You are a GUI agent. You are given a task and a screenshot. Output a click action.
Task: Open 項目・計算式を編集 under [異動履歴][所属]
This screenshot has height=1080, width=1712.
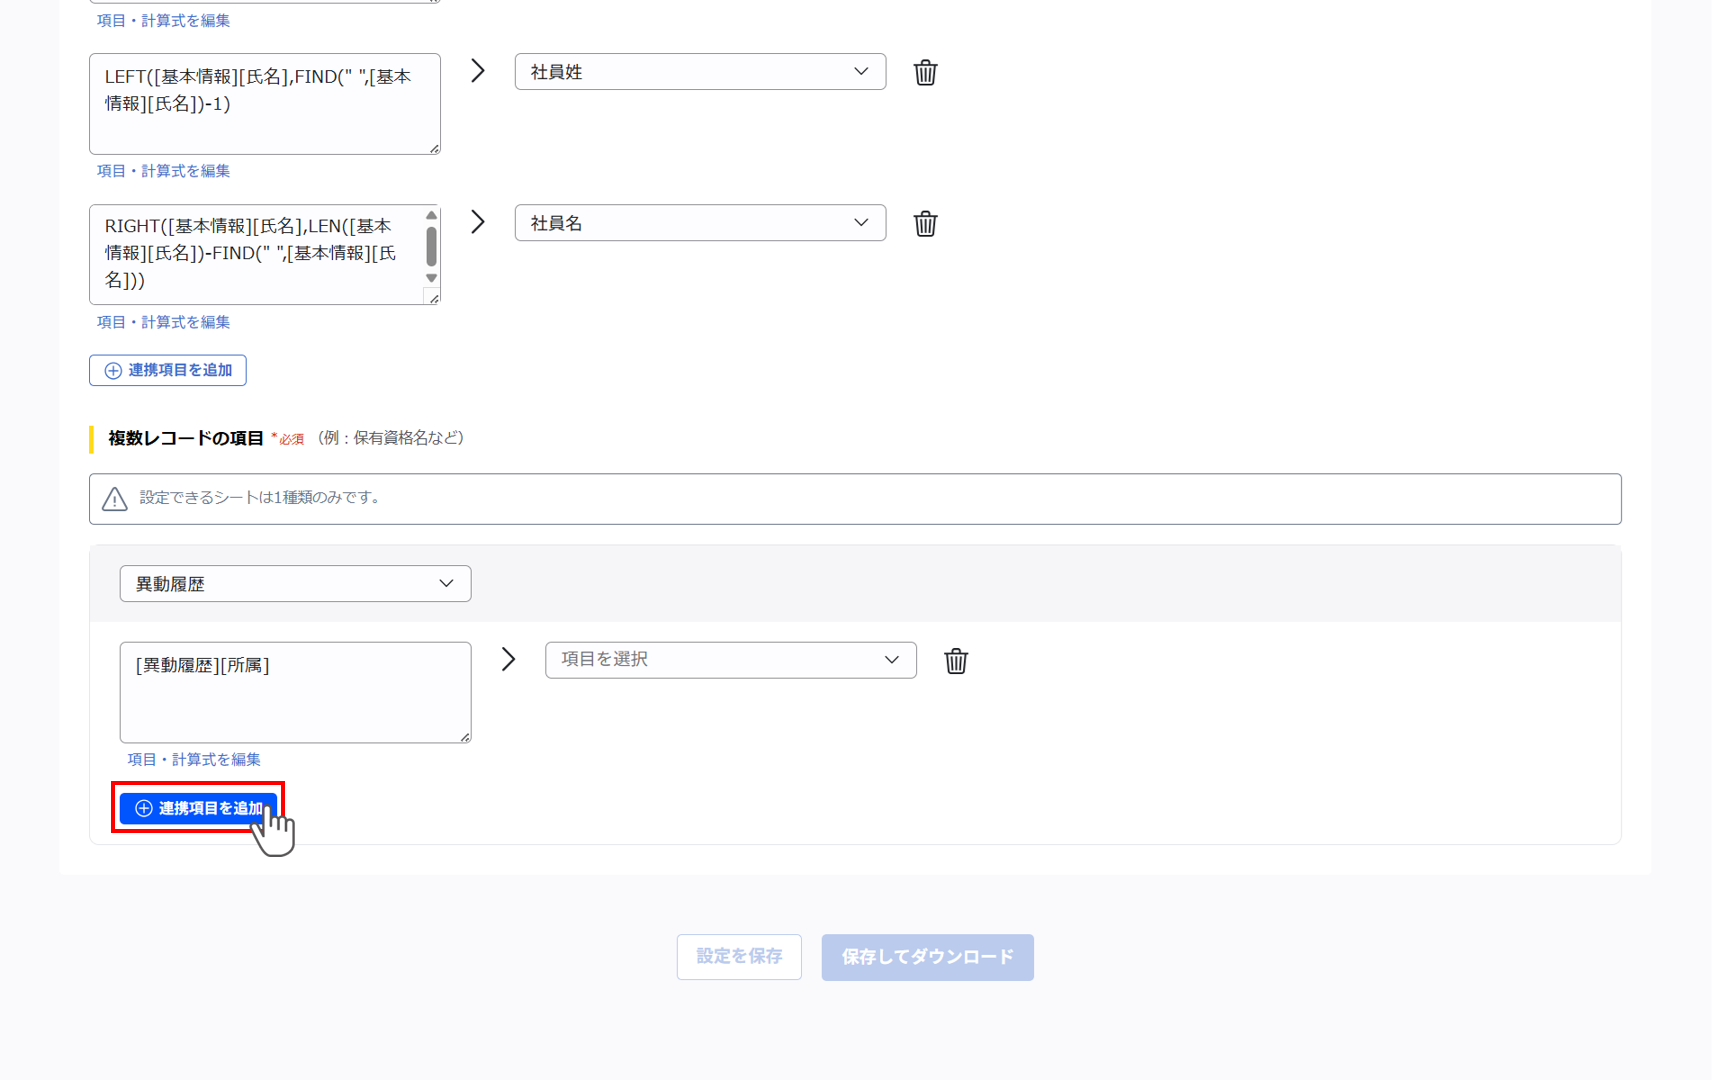(x=195, y=759)
